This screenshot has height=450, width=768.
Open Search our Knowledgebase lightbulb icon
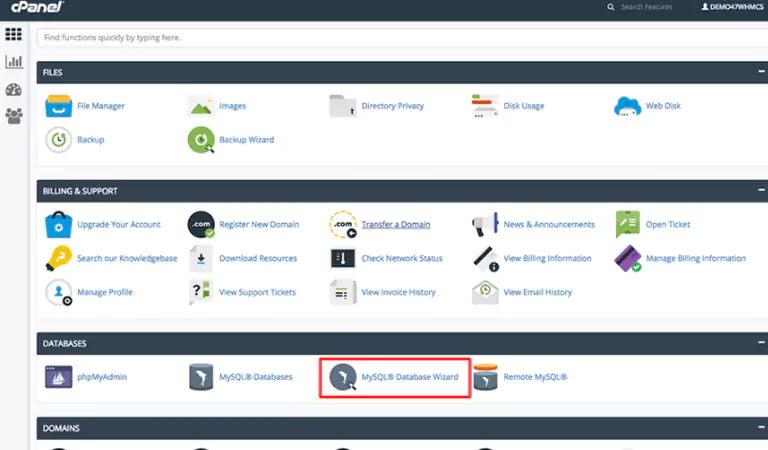(58, 258)
